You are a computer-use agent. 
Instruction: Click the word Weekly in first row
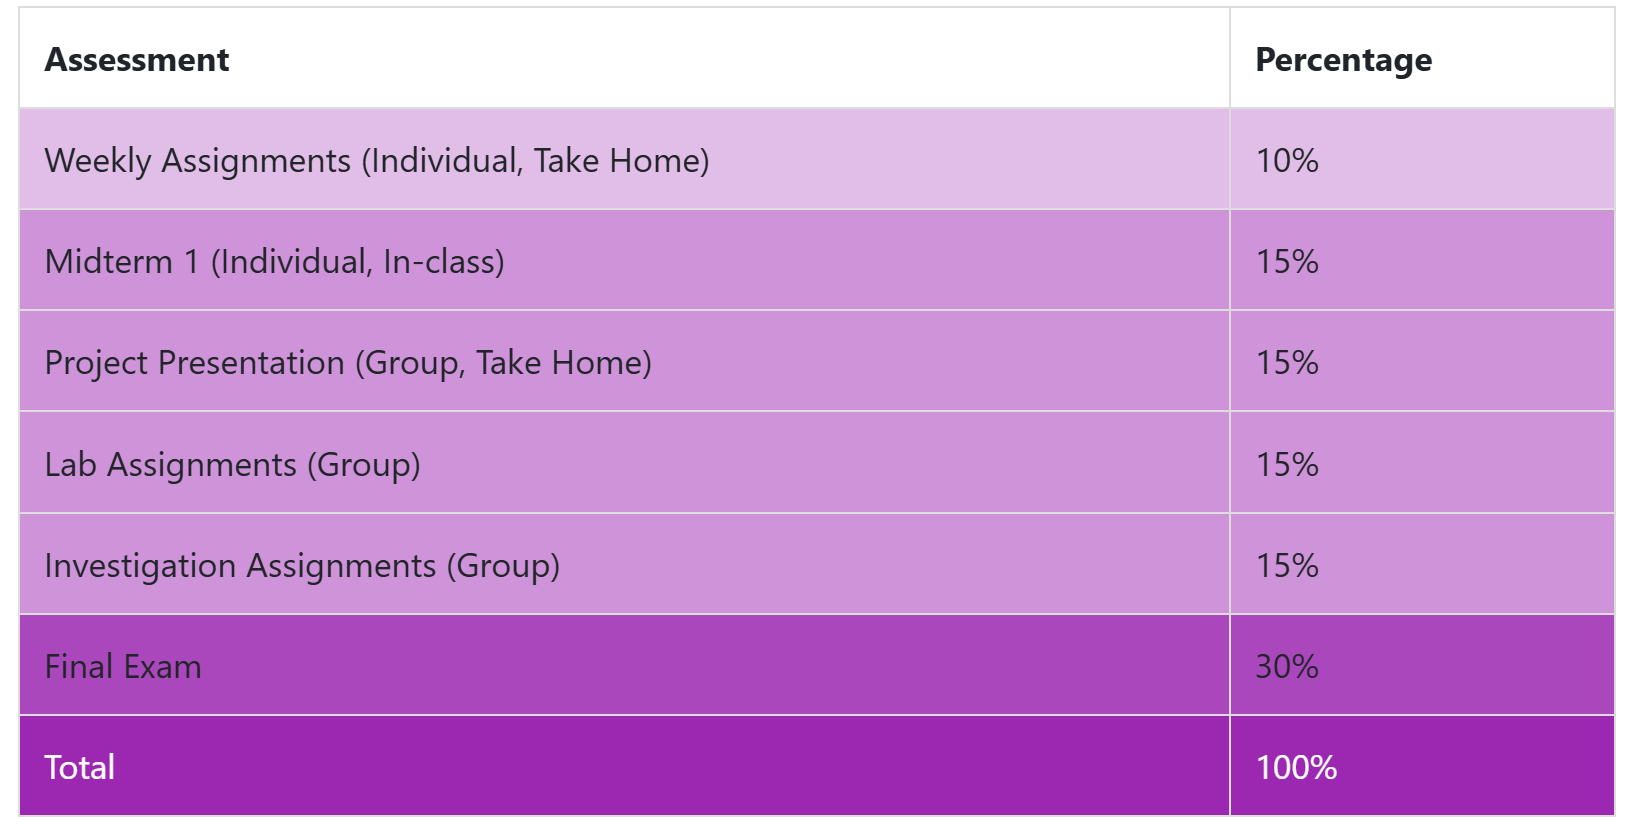click(x=97, y=161)
